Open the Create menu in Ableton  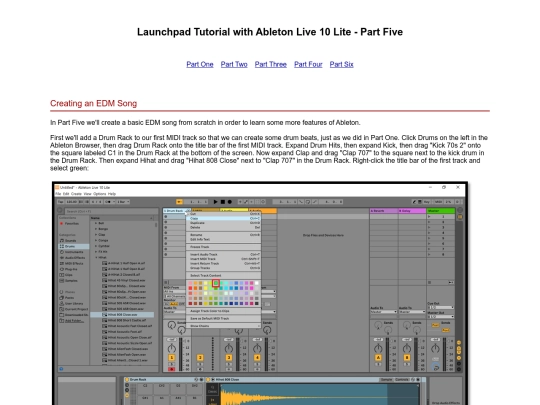[x=76, y=194]
